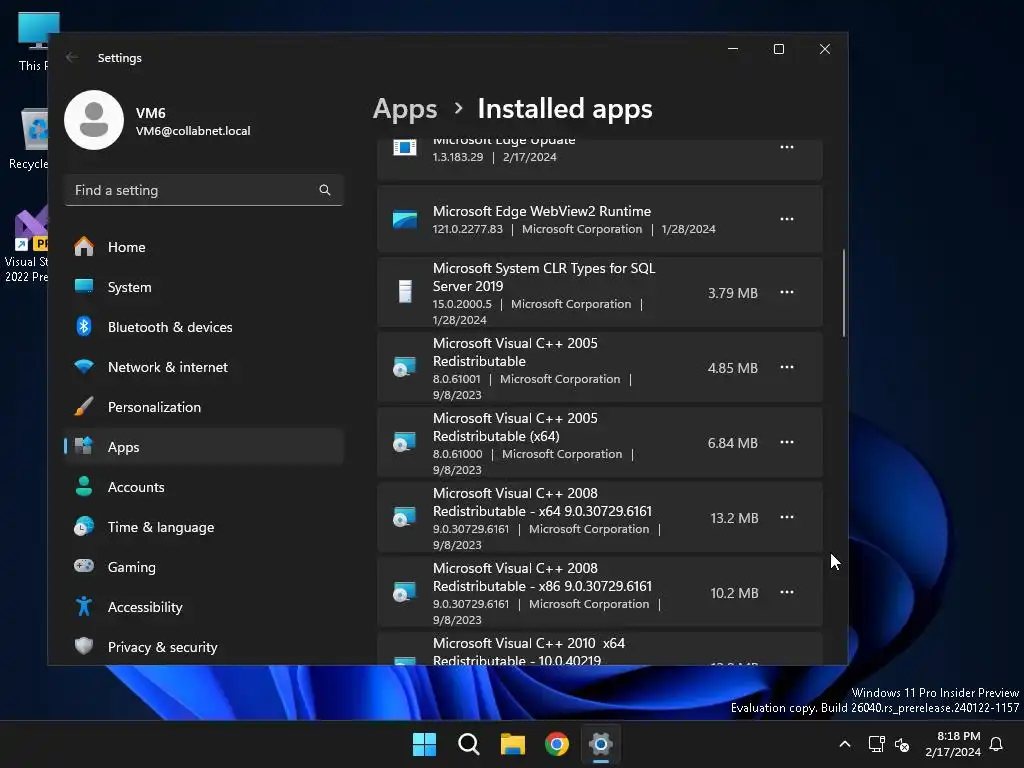Screen dimensions: 1024x768
Task: Click Microsoft Edge WebView2 Runtime title
Action: click(x=541, y=211)
